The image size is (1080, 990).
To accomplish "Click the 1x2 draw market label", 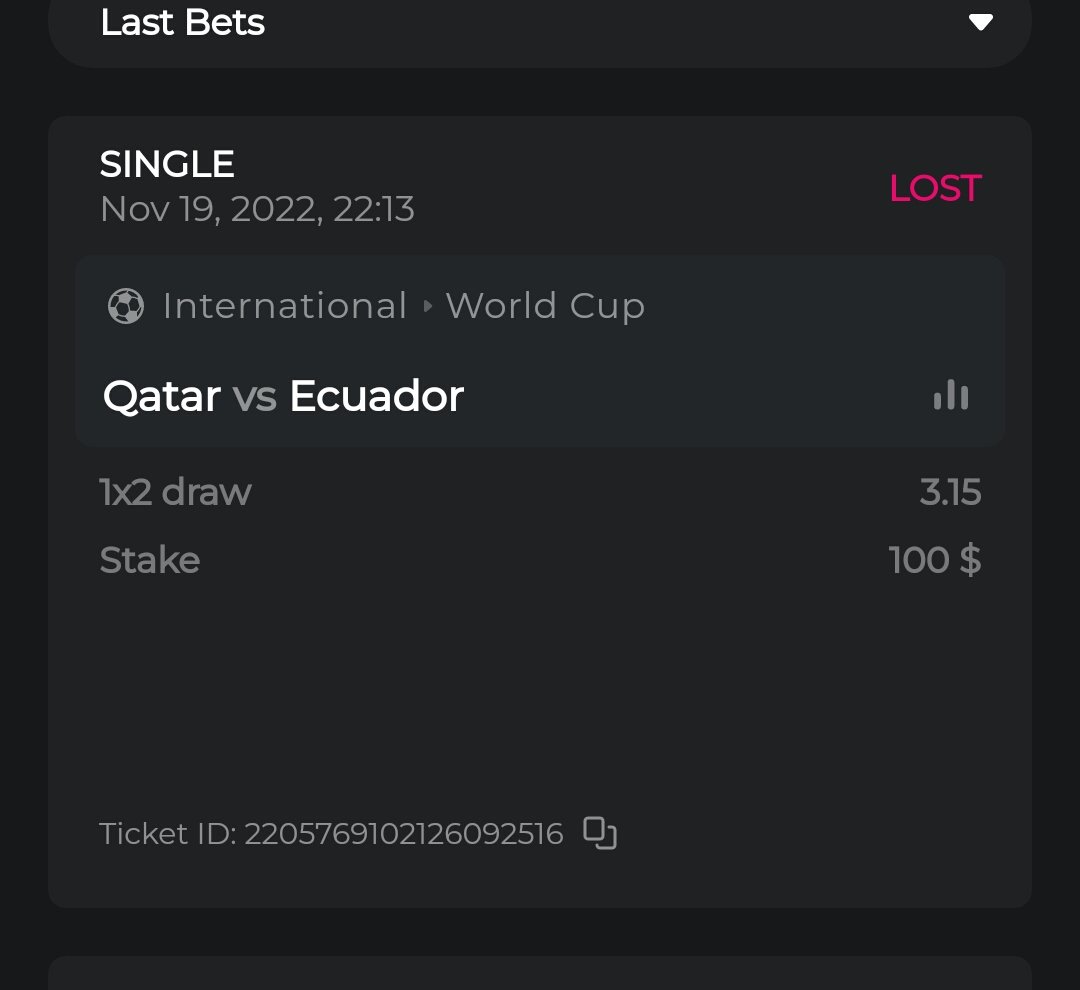I will tap(175, 492).
